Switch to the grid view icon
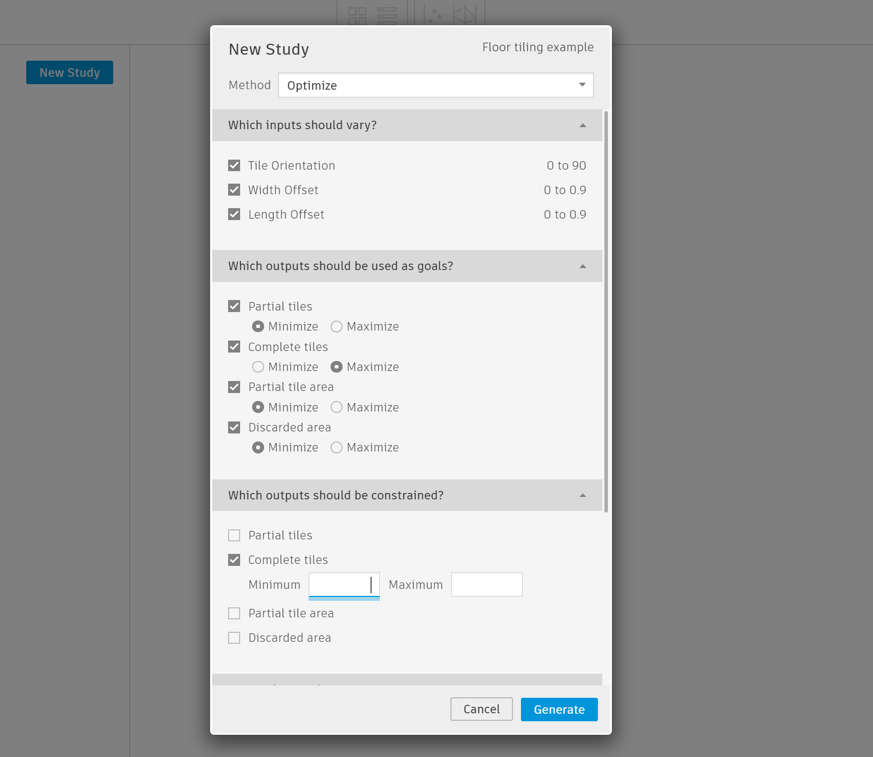 (x=357, y=15)
